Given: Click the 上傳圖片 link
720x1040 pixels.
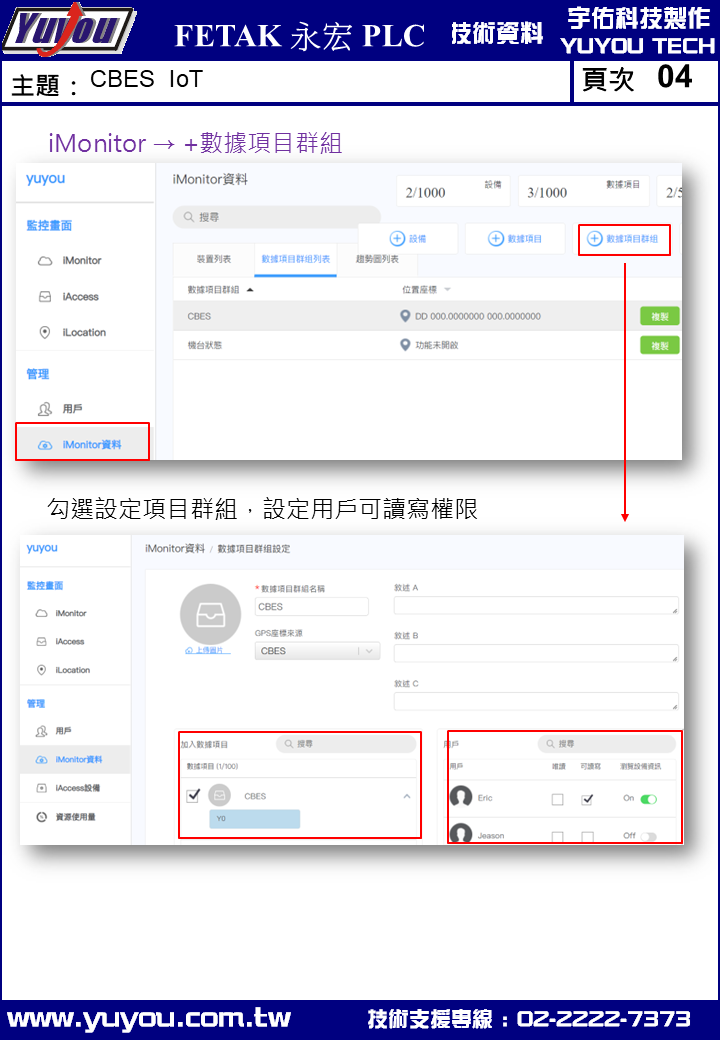Looking at the screenshot, I should [x=208, y=650].
